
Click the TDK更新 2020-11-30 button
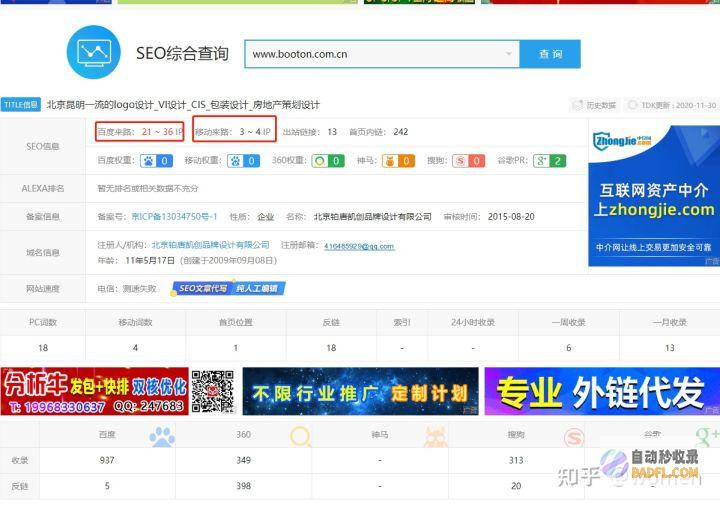point(672,105)
